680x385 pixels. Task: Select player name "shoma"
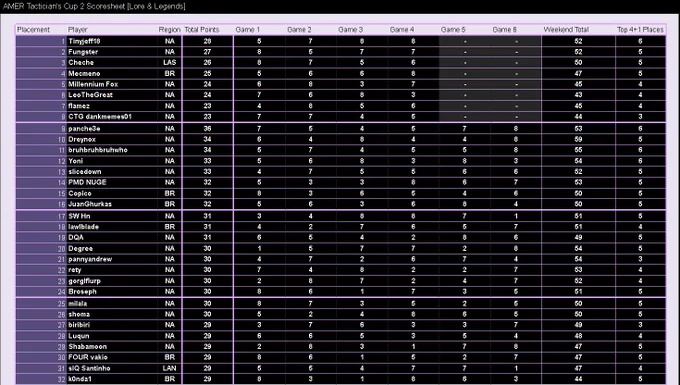tap(79, 314)
